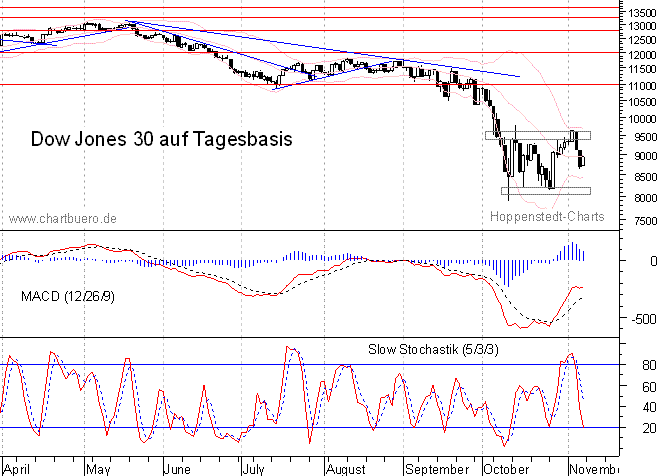Click the June month label
The width and height of the screenshot is (660, 476).
pyautogui.click(x=177, y=469)
